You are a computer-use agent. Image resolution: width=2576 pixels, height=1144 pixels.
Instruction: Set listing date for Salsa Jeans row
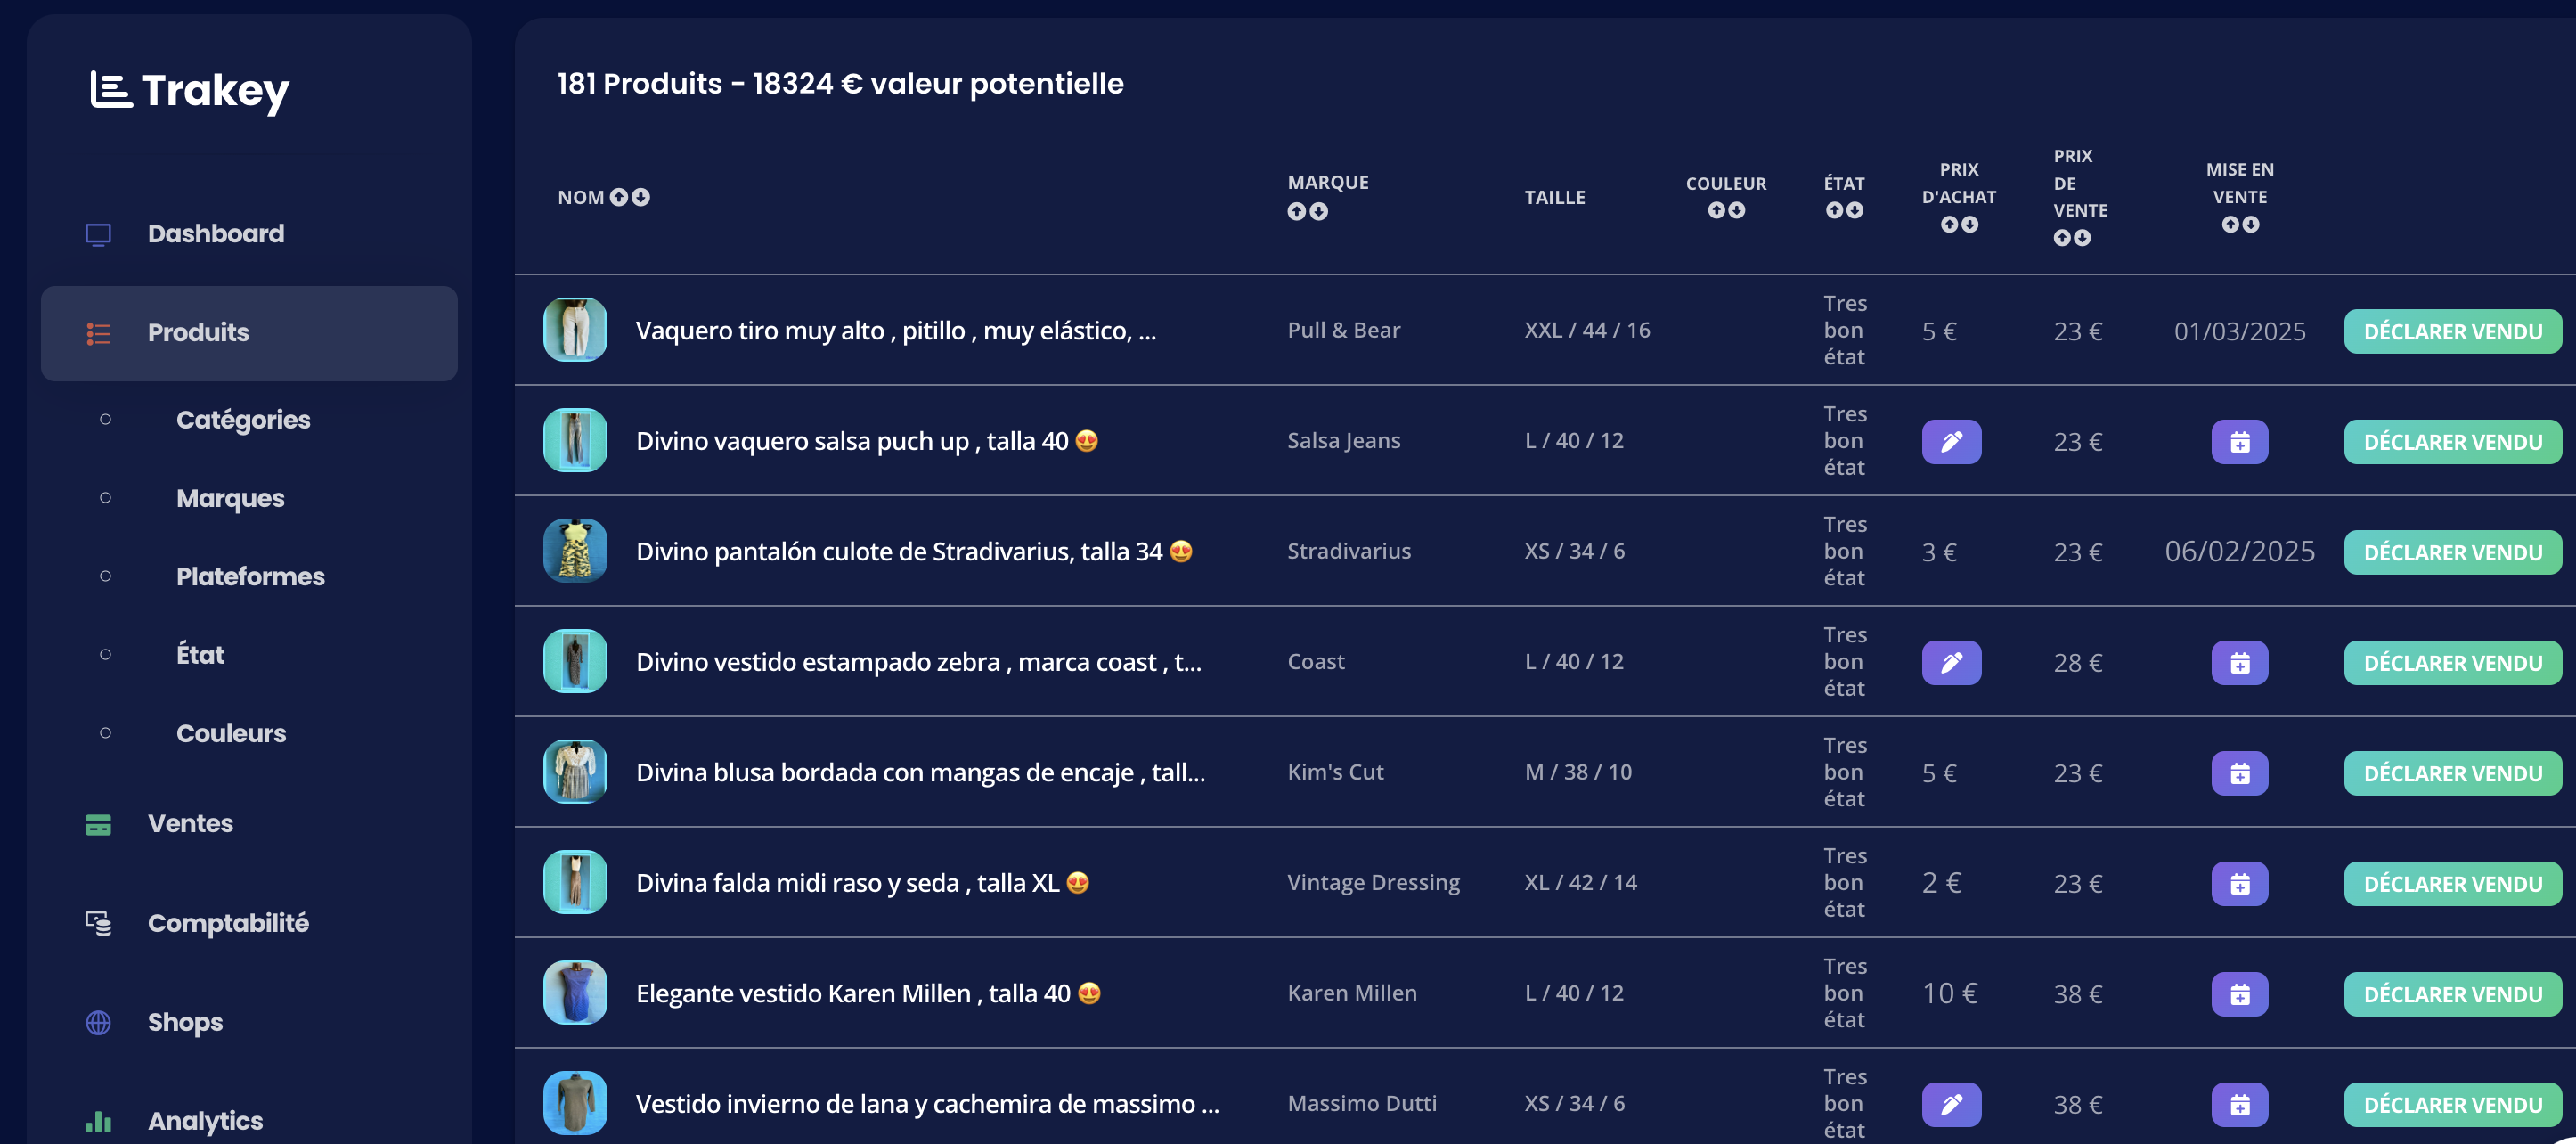pos(2240,442)
